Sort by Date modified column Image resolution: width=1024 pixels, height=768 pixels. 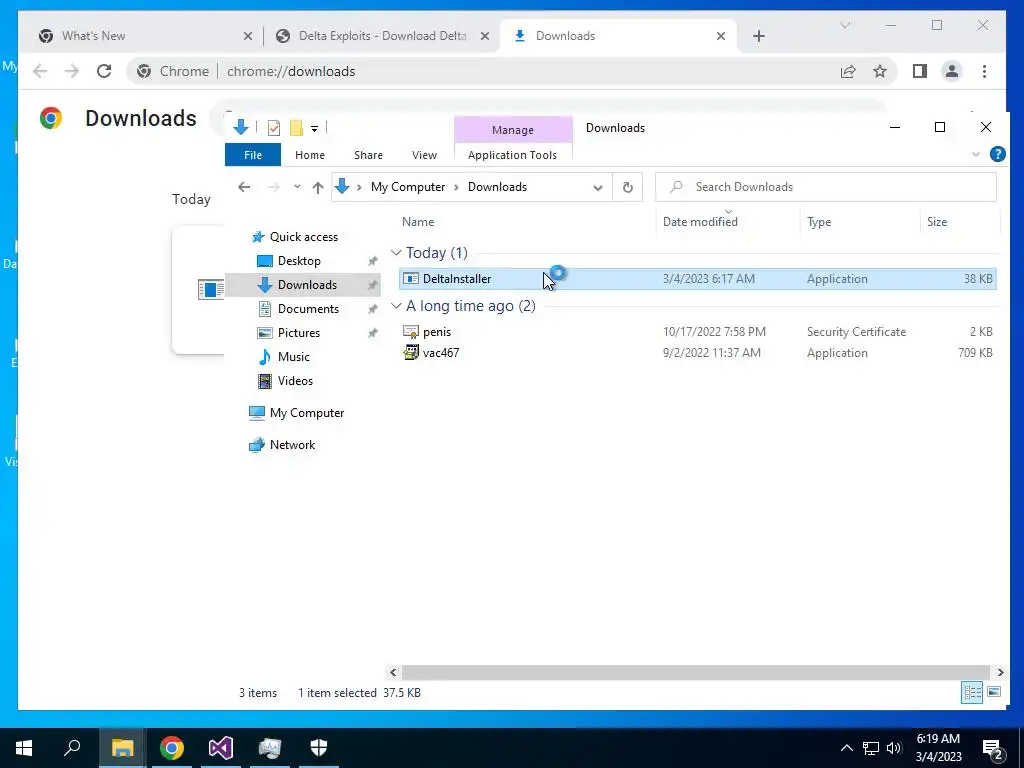pyautogui.click(x=700, y=222)
